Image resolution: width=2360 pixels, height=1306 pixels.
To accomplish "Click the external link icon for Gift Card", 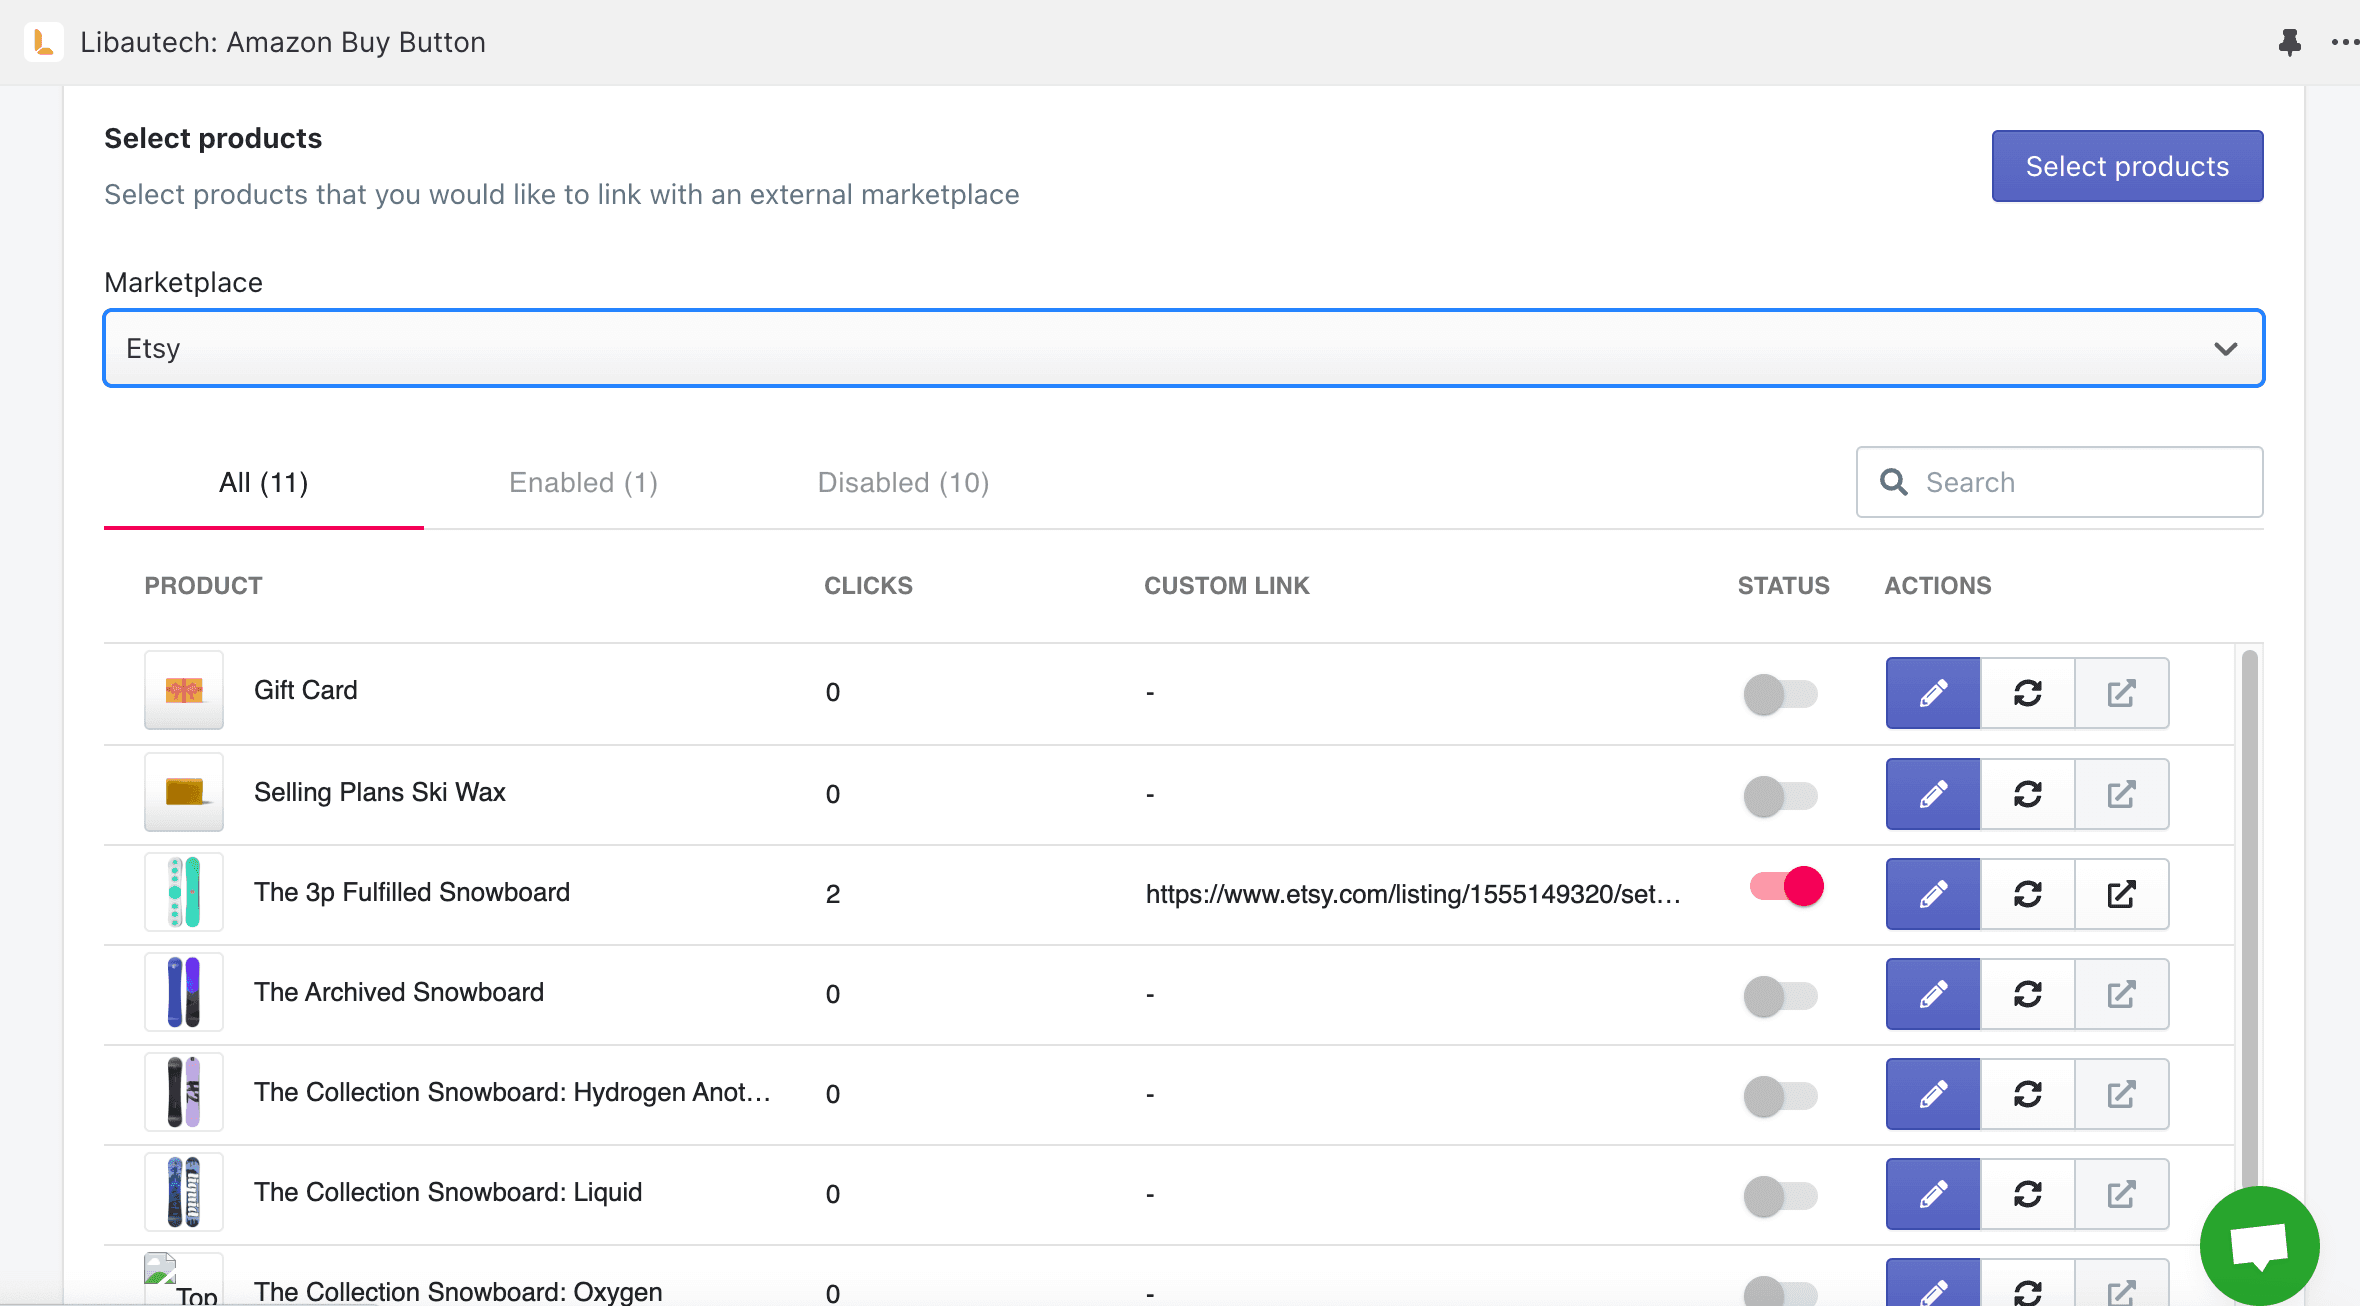I will [x=2121, y=693].
